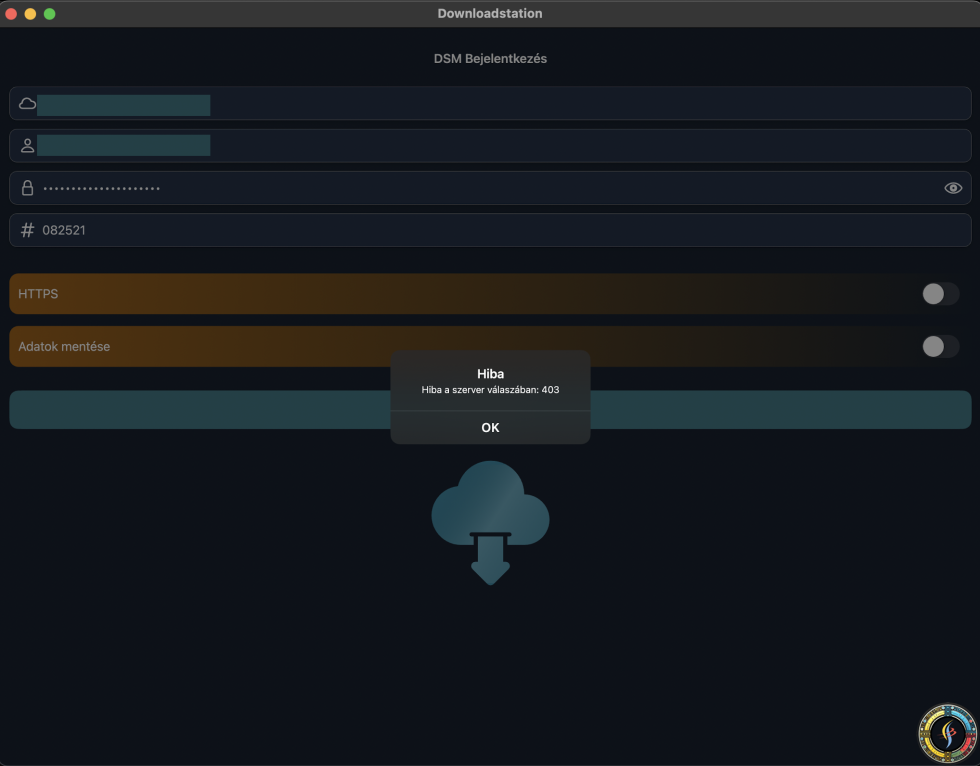Click the Adatok mentése label text
This screenshot has width=980, height=766.
coord(64,346)
